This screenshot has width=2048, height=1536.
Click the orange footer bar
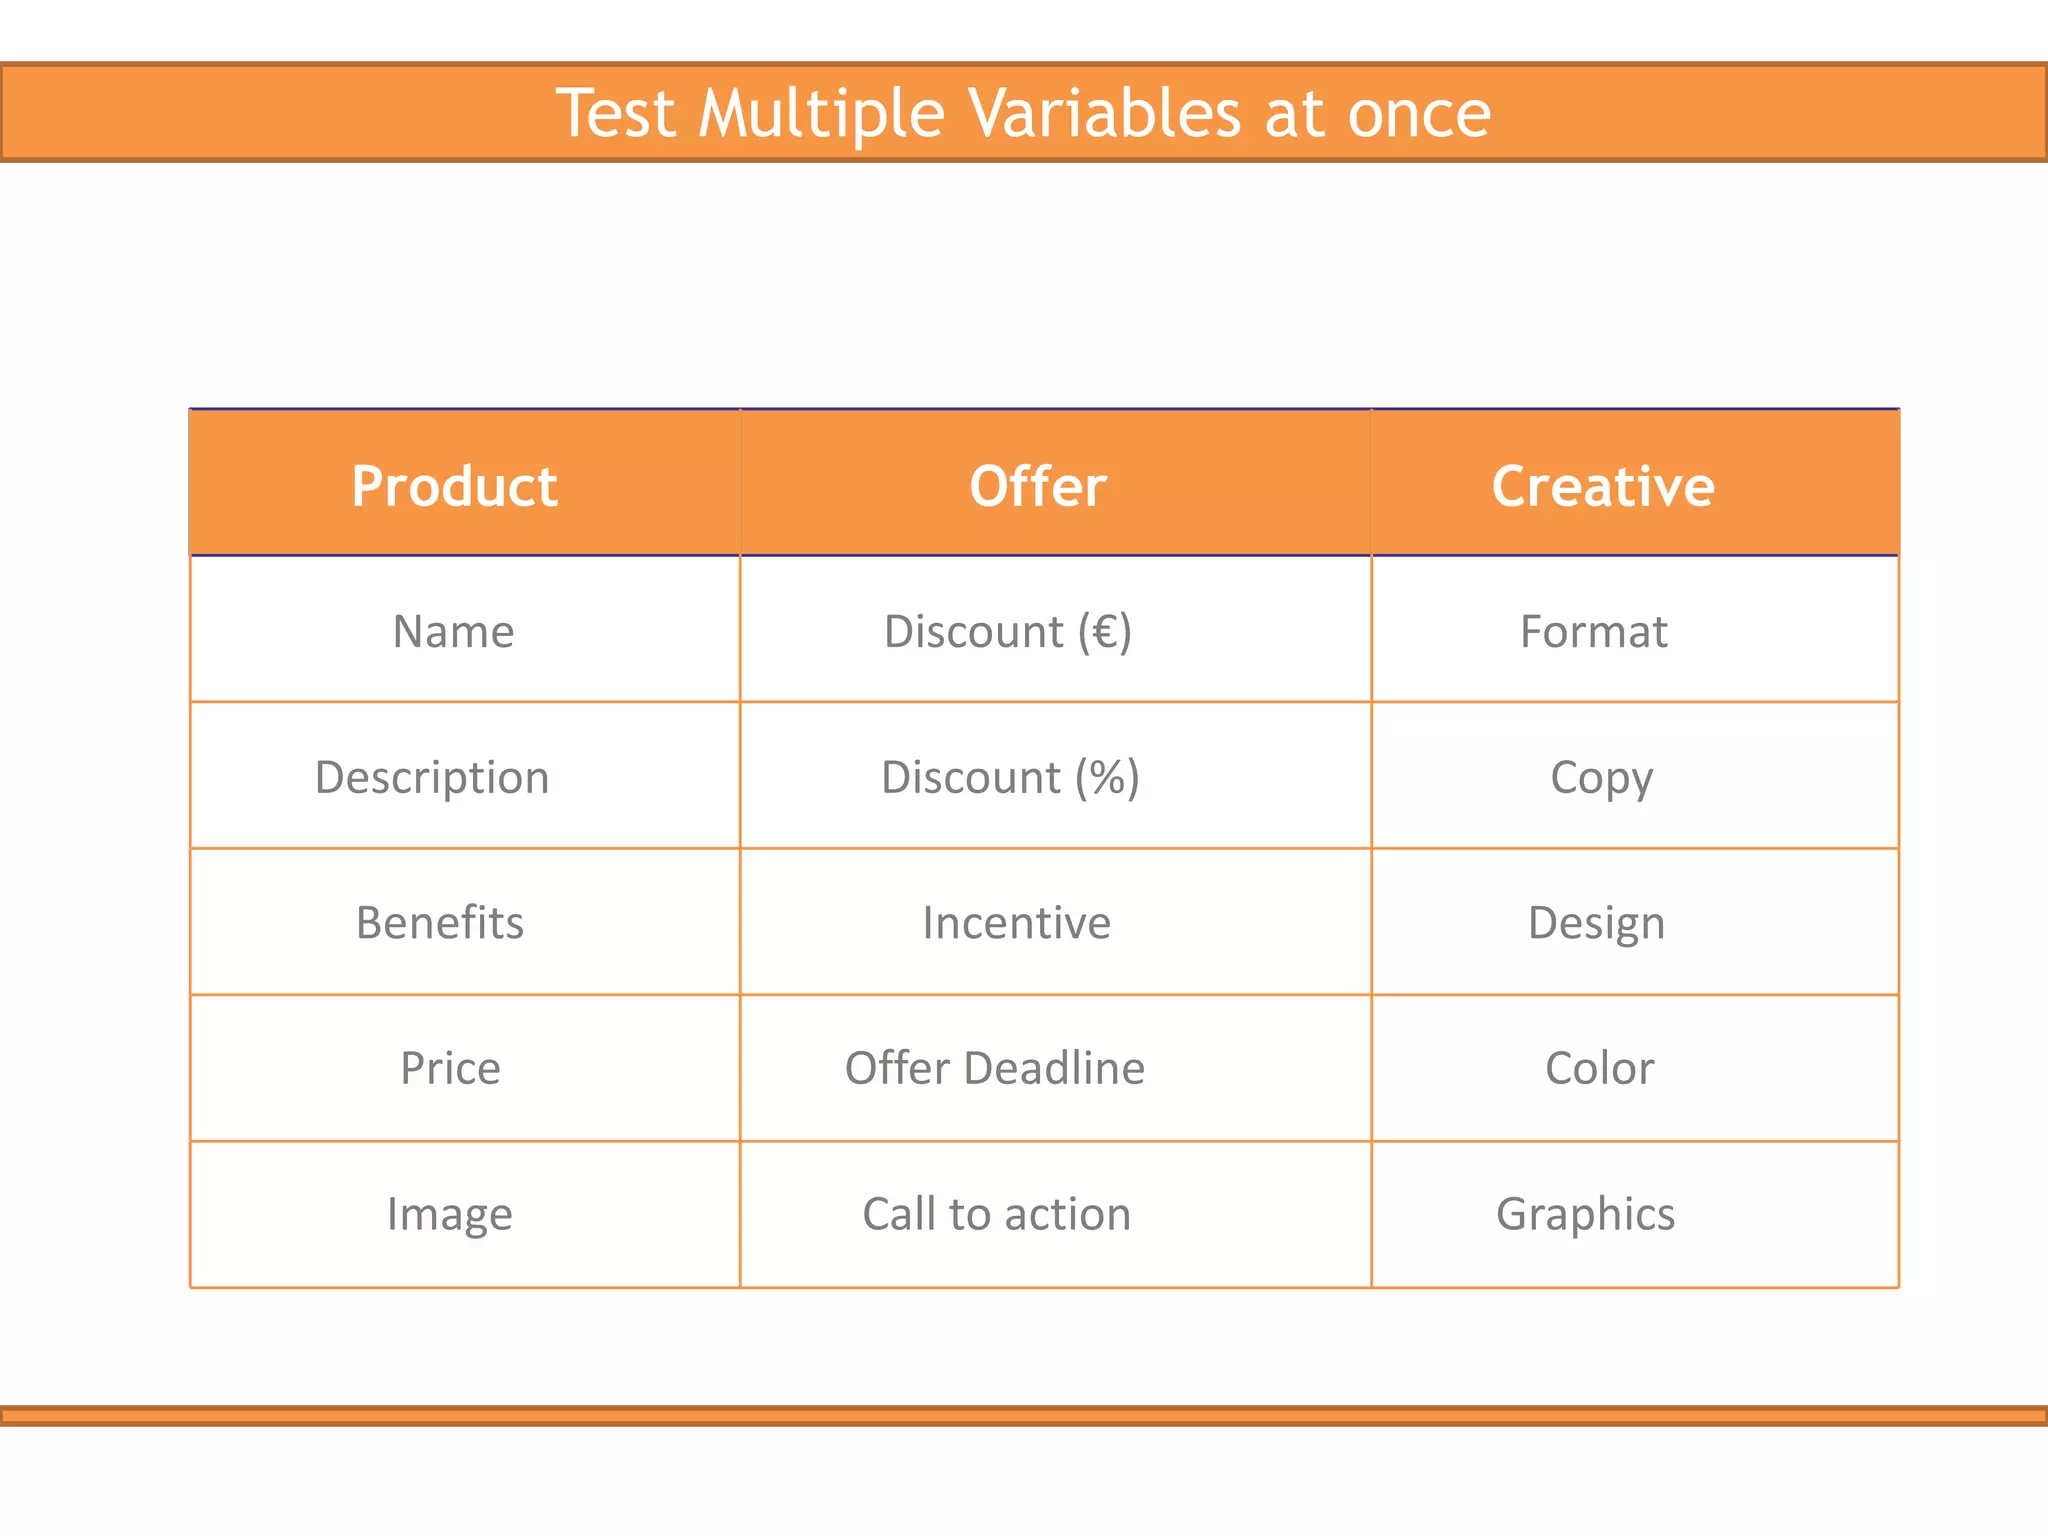pyautogui.click(x=1023, y=1415)
